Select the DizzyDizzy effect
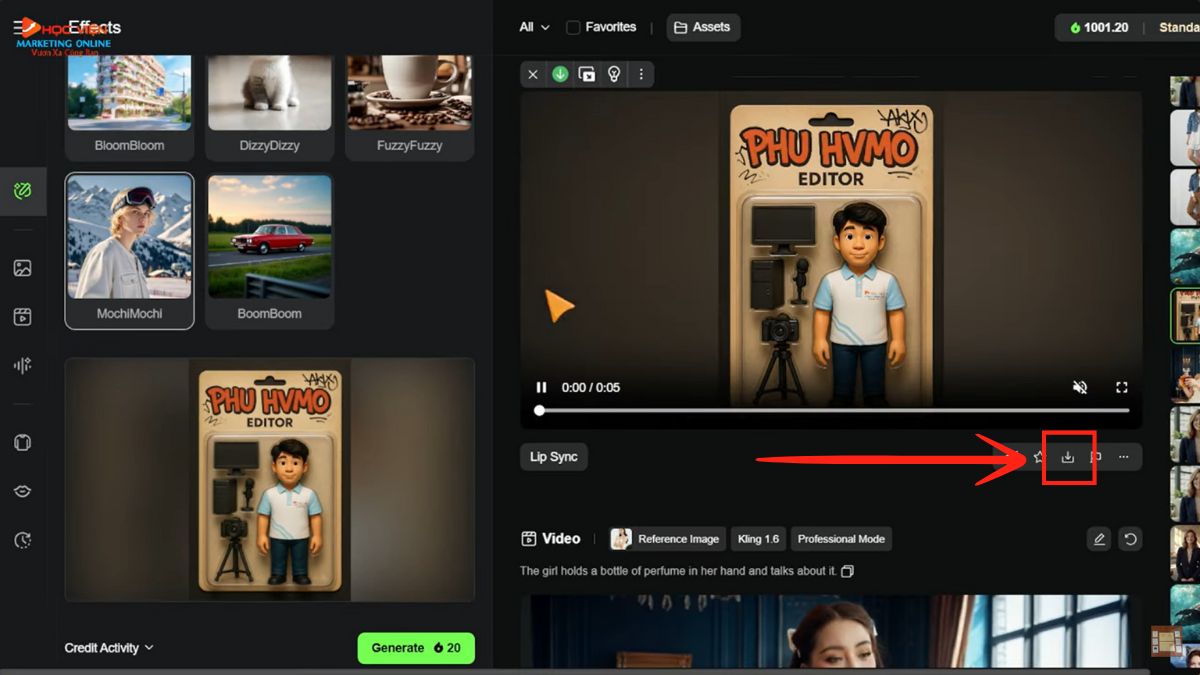The image size is (1200, 675). tap(270, 107)
